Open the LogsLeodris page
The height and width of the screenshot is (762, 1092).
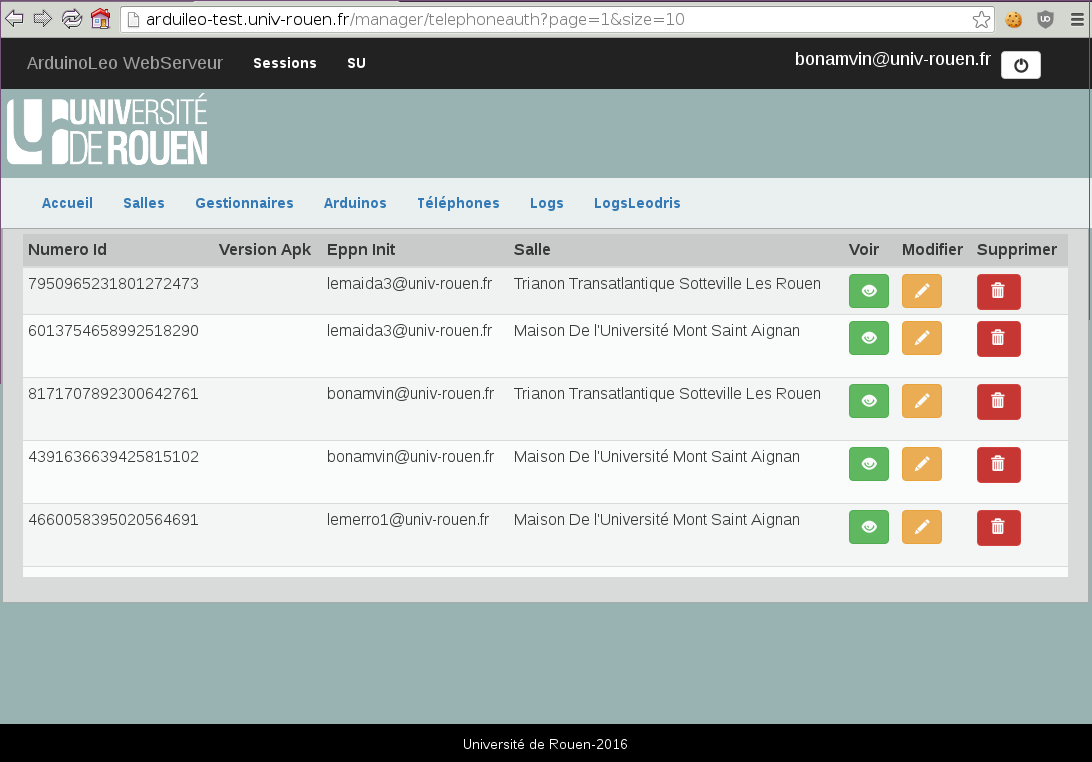coord(637,203)
